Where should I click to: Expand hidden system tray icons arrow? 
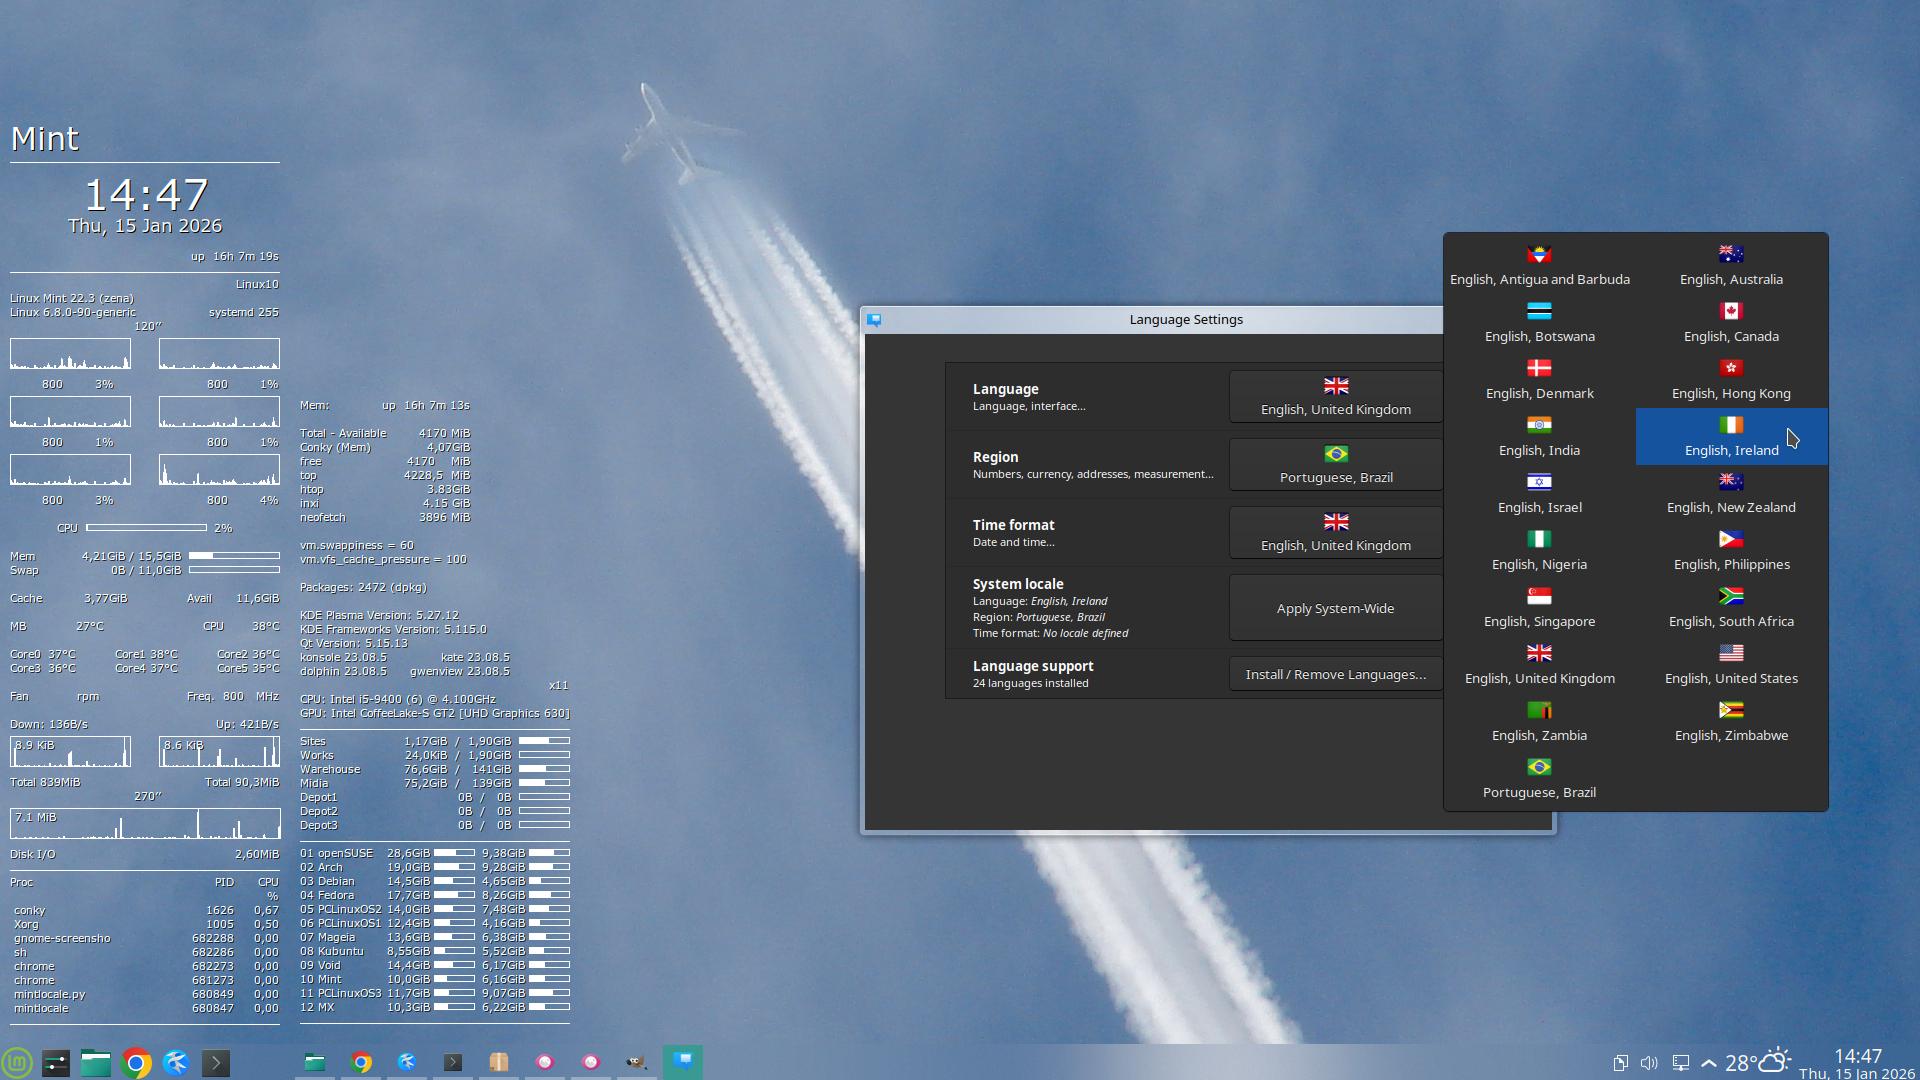point(1709,1063)
